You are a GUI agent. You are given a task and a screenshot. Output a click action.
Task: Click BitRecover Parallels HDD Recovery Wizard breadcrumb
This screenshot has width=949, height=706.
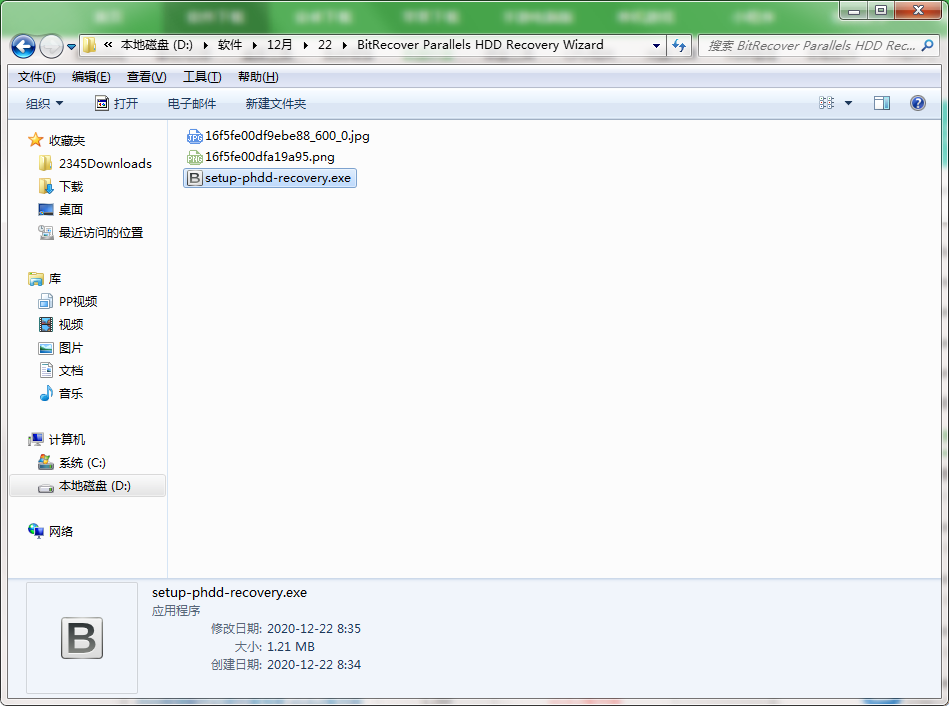(x=480, y=45)
